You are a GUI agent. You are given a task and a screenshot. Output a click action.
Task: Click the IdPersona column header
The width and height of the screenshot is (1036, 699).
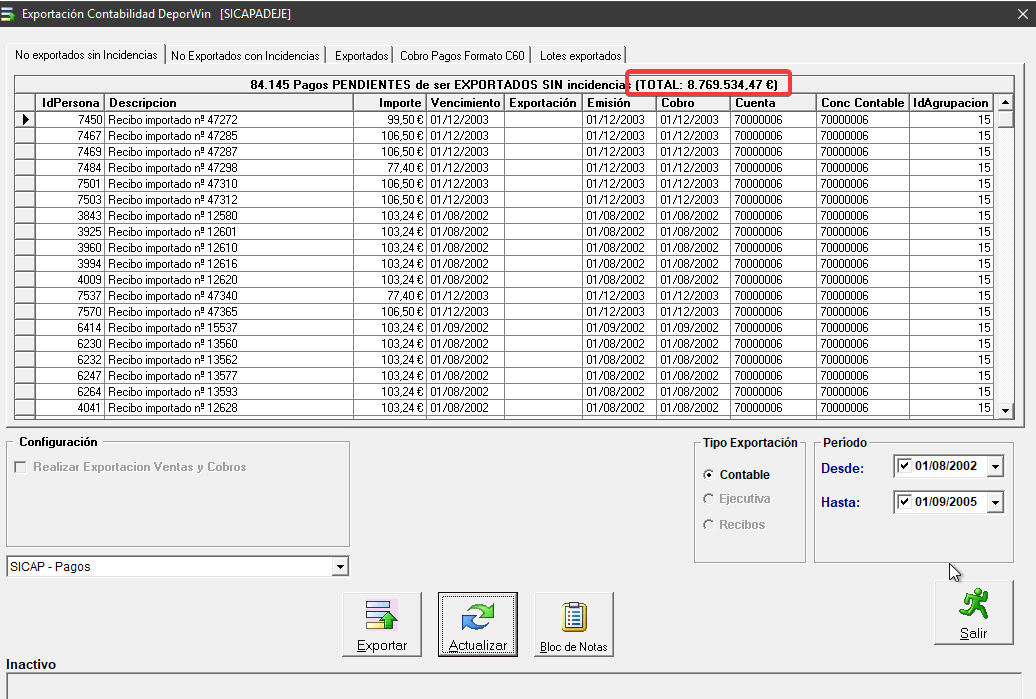(69, 103)
